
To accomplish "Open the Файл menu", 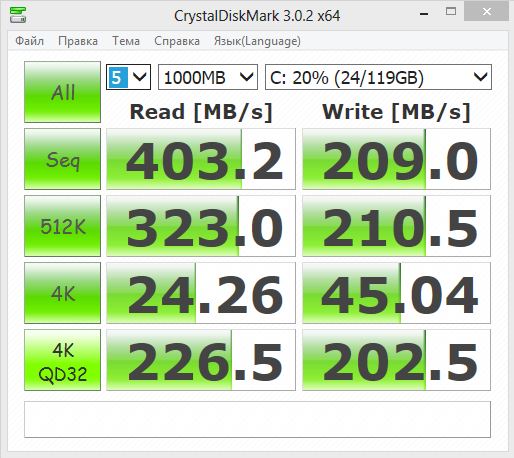I will (29, 41).
